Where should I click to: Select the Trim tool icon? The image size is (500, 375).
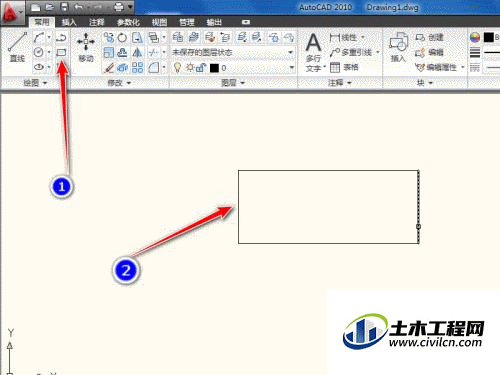[153, 52]
